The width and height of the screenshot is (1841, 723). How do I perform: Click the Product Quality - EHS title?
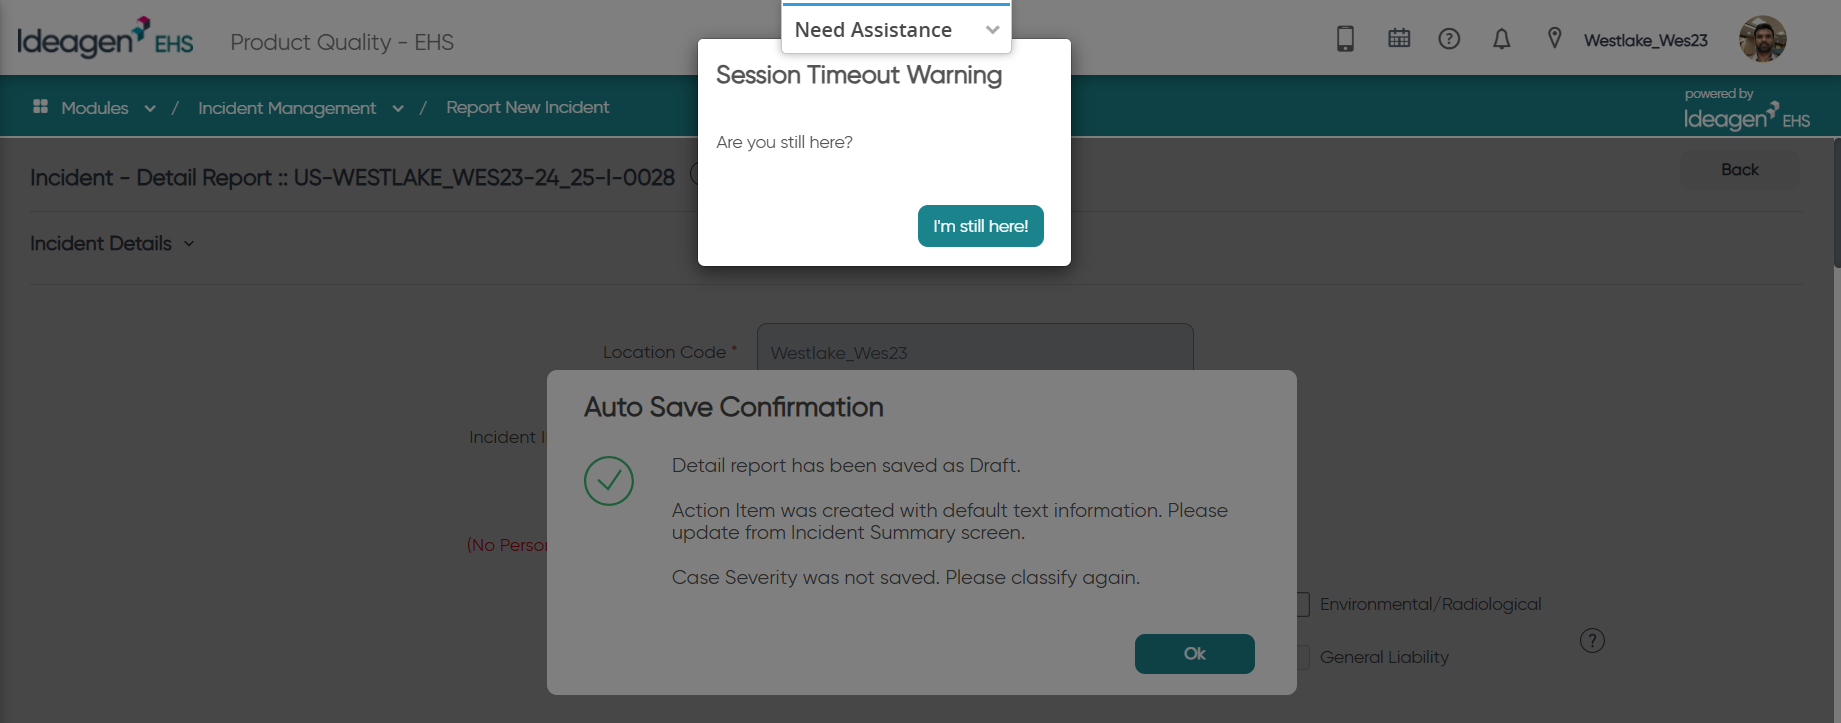click(342, 42)
